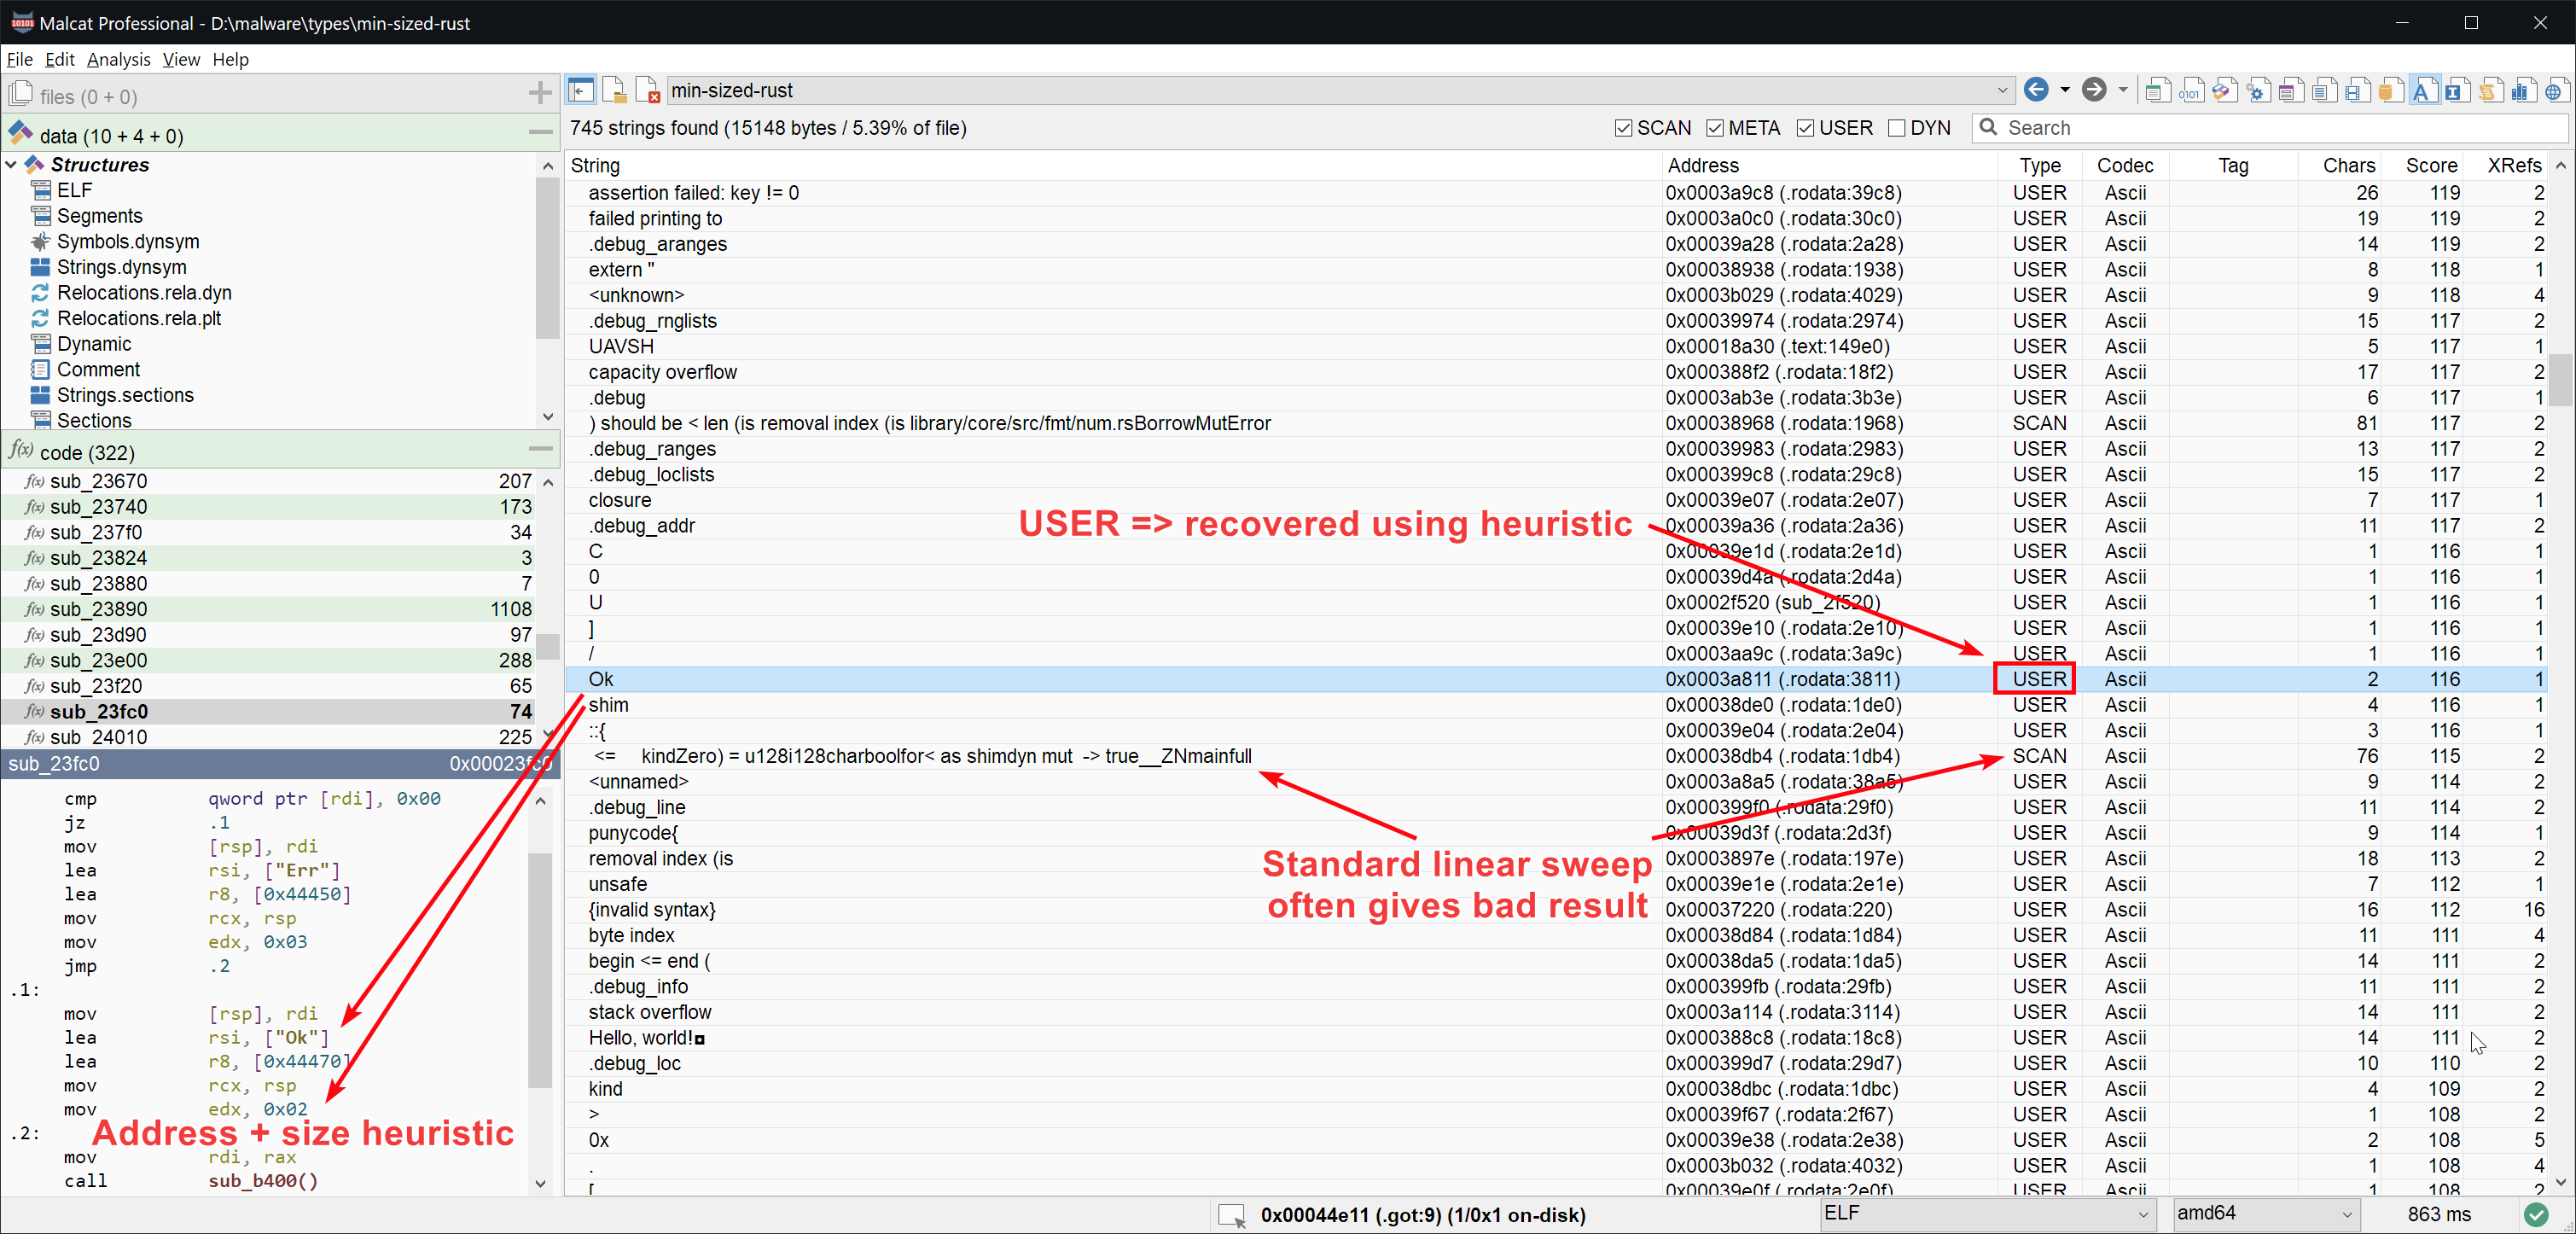Viewport: 2576px width, 1234px height.
Task: Collapse the Structures tree node
Action: pos(11,164)
